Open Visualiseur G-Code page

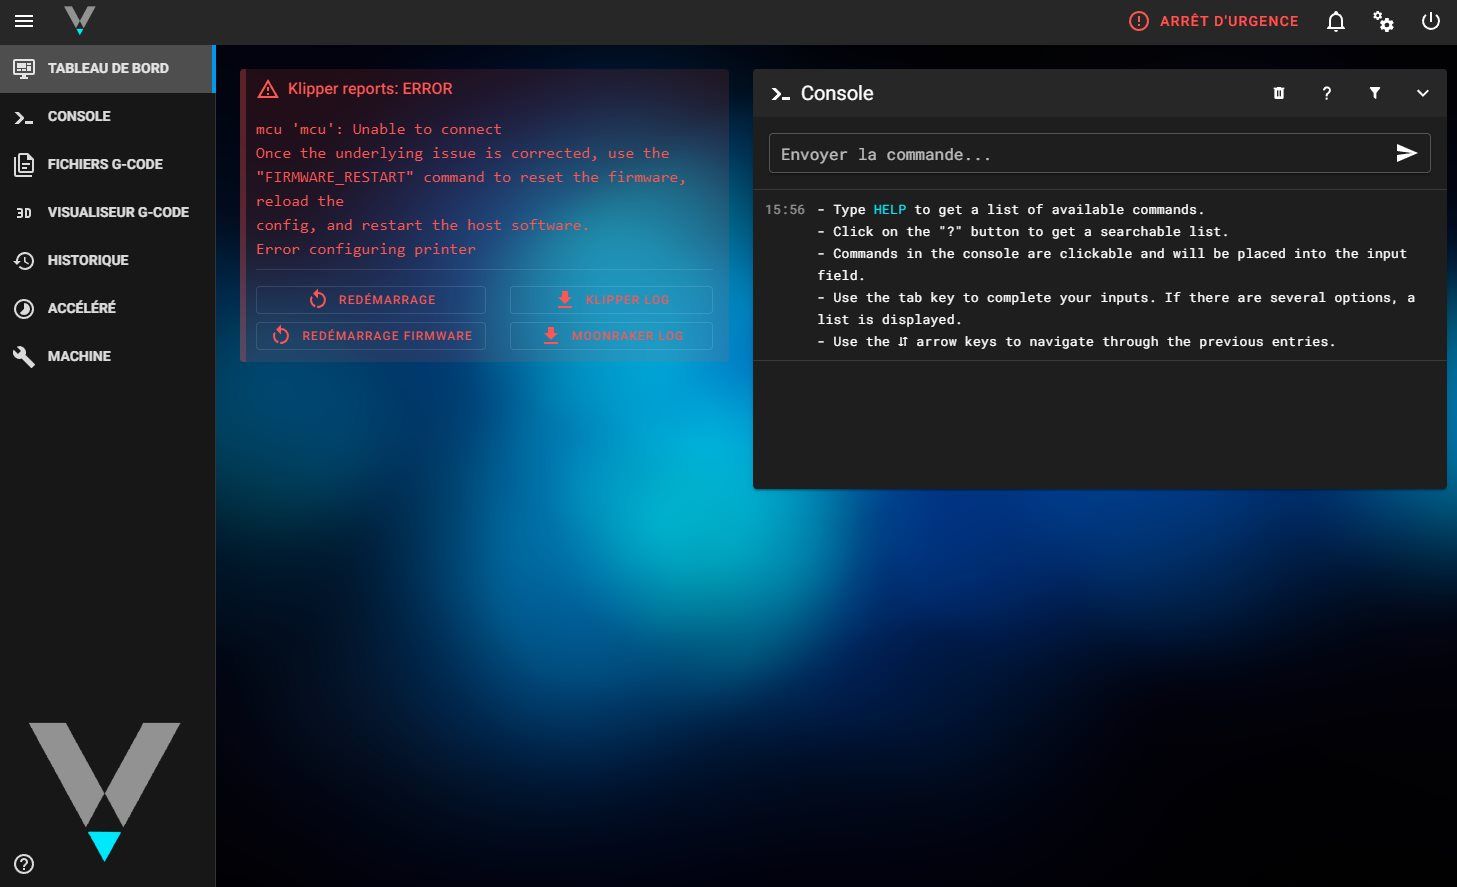click(107, 212)
